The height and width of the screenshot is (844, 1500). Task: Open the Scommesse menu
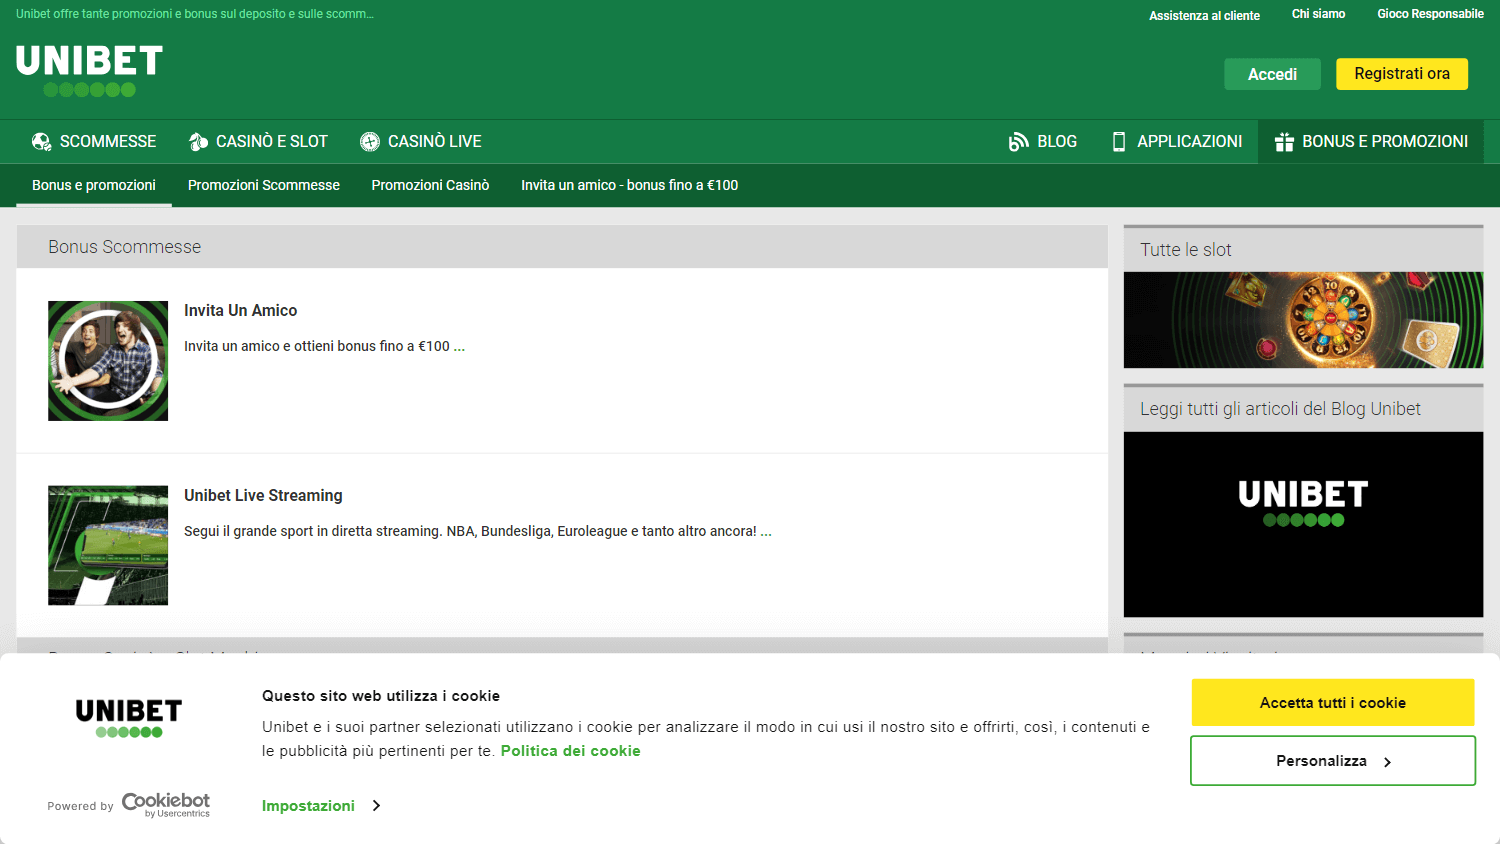pyautogui.click(x=94, y=142)
